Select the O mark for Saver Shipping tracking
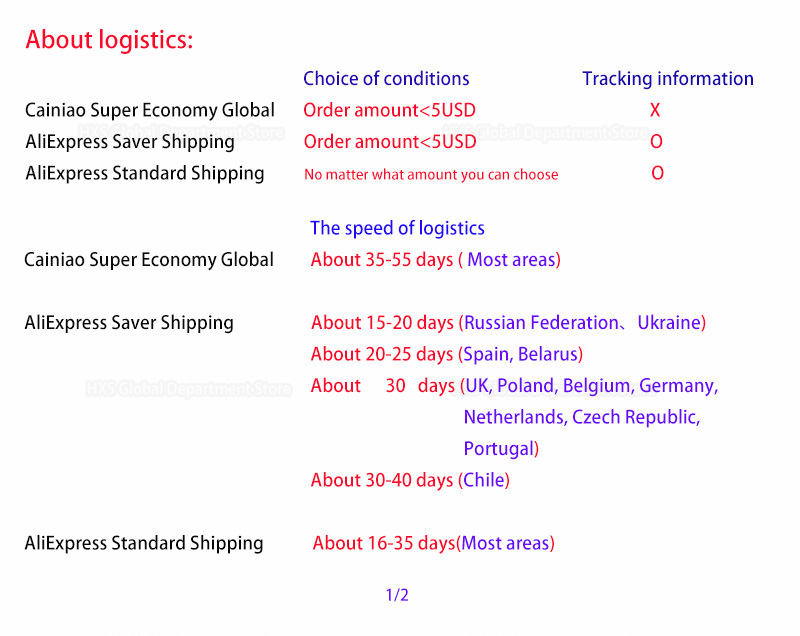The image size is (800, 636). click(656, 141)
